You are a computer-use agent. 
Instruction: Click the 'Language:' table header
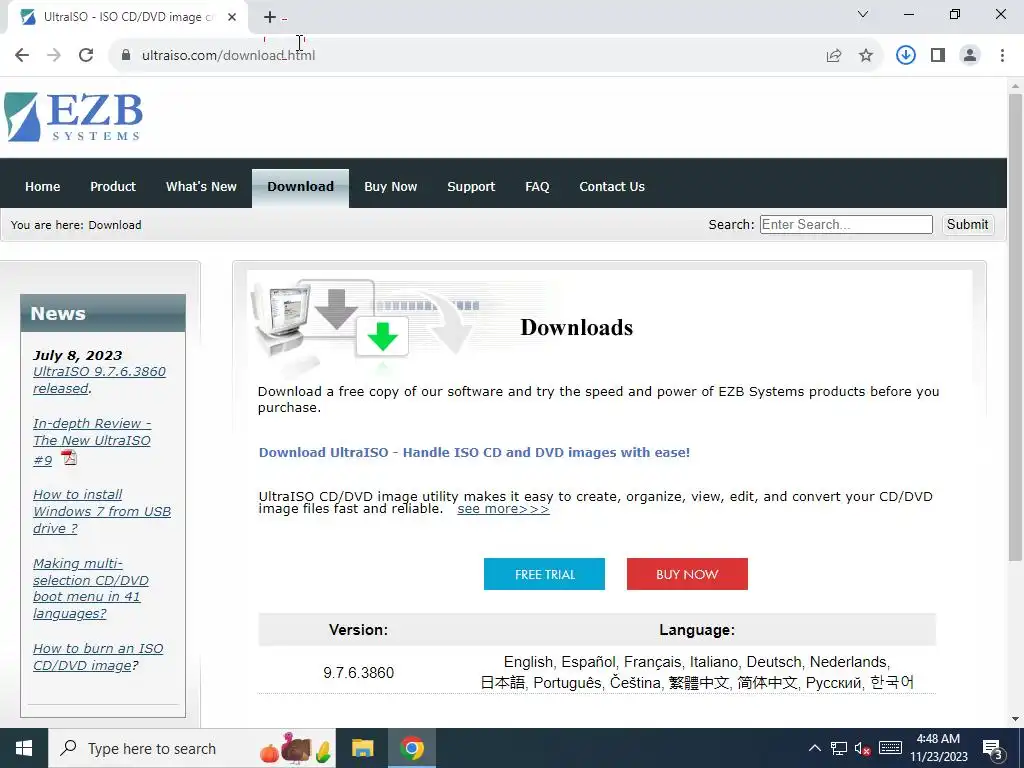pos(697,630)
